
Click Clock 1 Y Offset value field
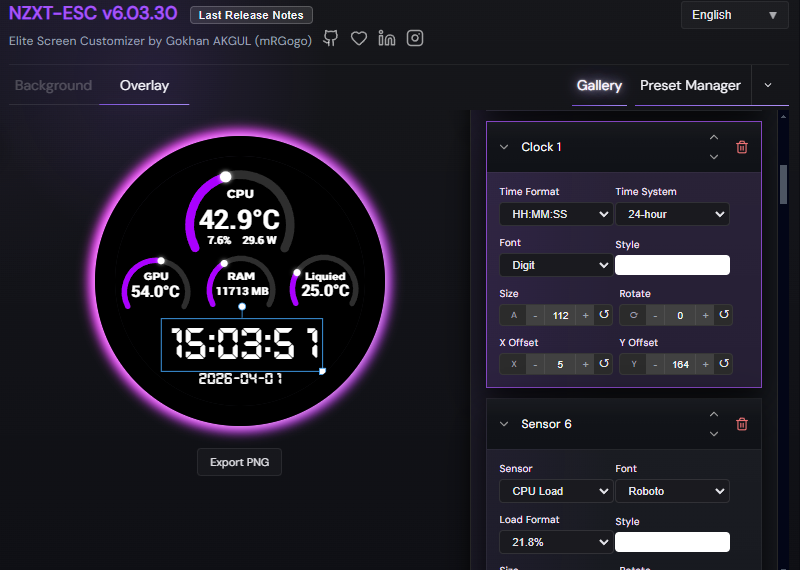click(x=680, y=364)
